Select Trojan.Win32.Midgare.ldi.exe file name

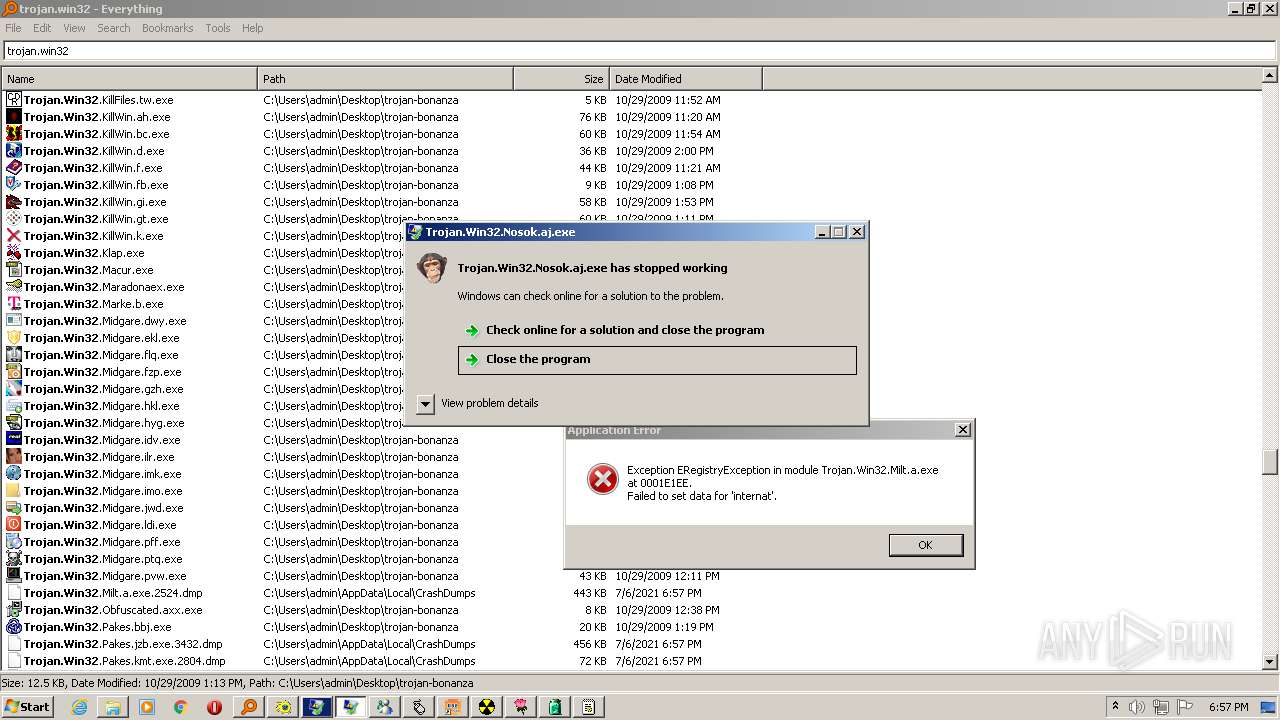coord(100,525)
